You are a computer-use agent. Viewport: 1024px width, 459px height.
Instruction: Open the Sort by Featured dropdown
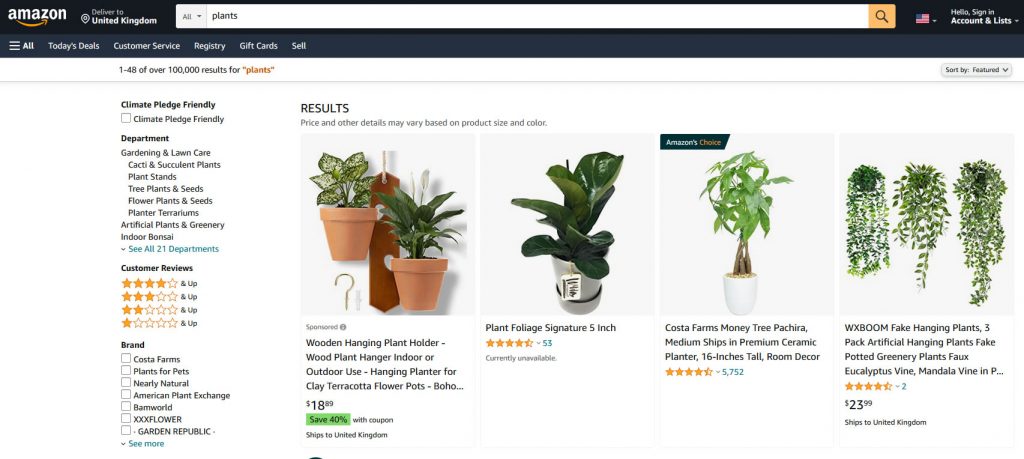point(976,70)
